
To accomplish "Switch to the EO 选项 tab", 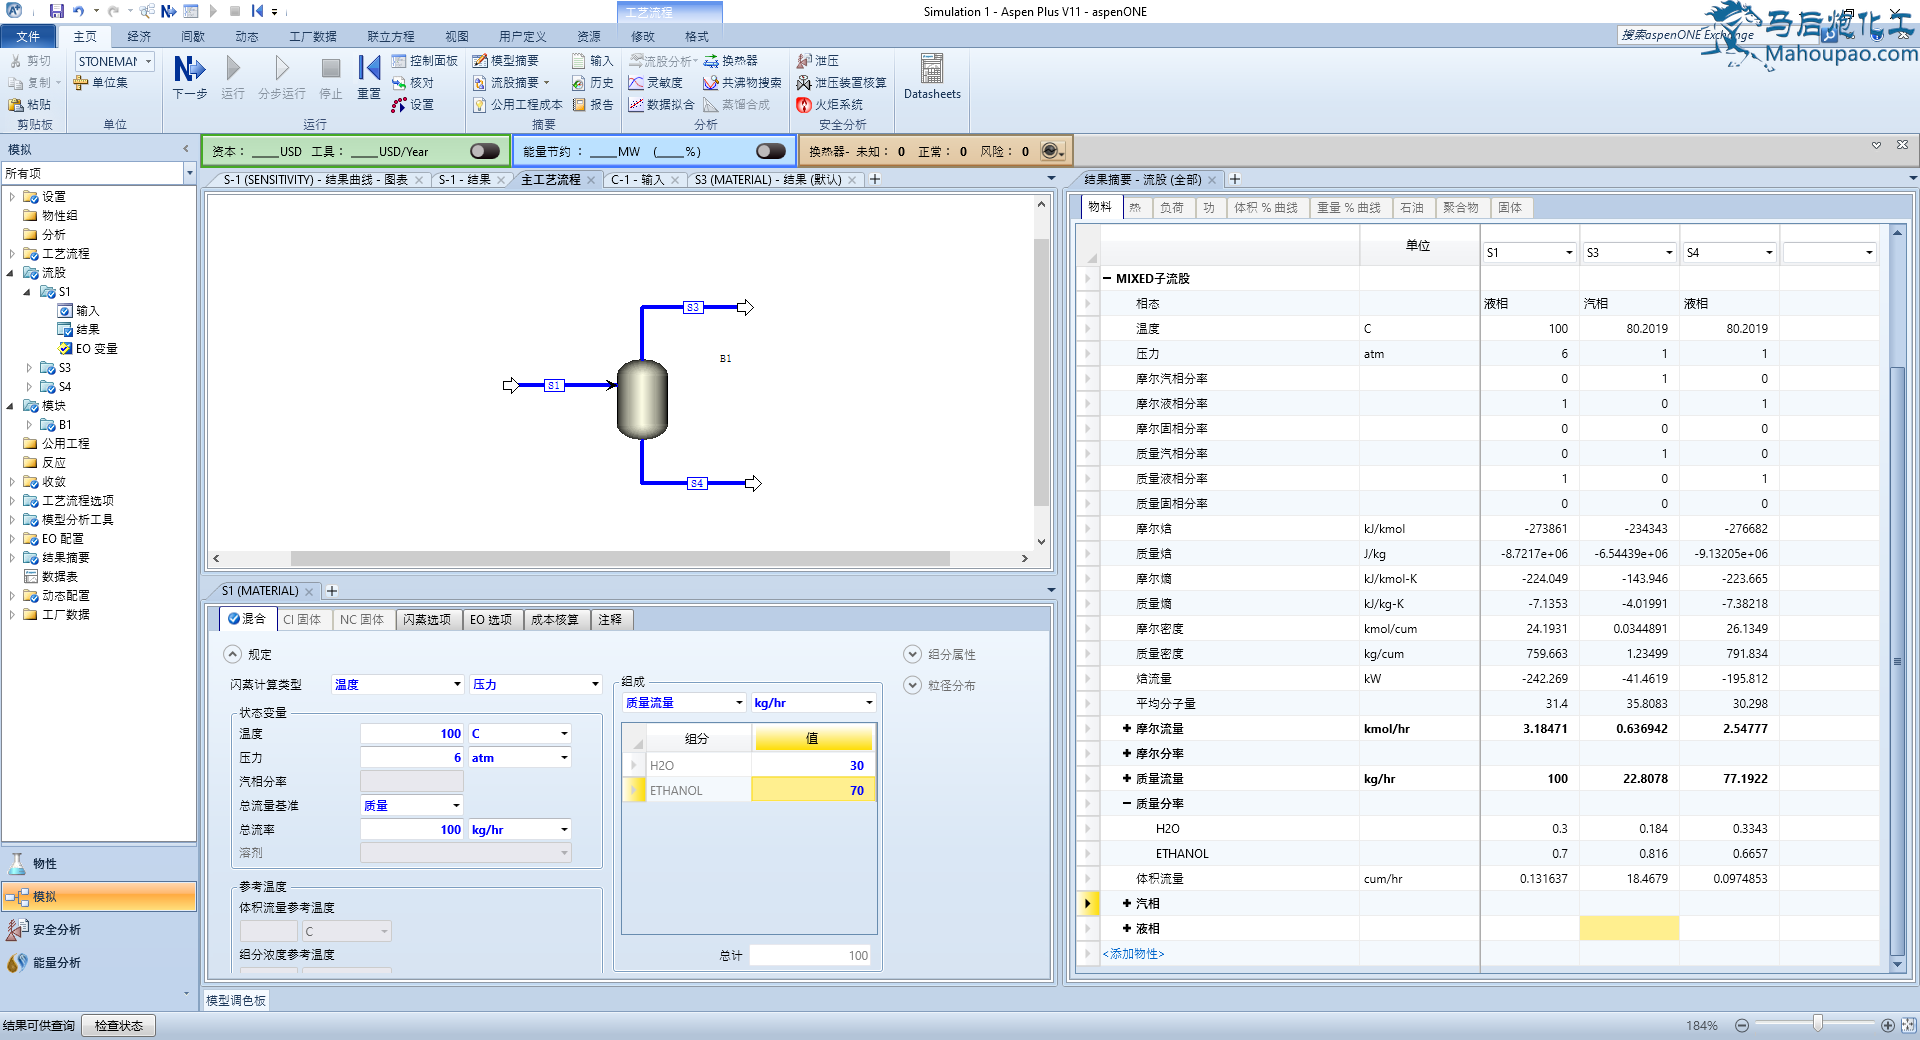I will pyautogui.click(x=491, y=620).
